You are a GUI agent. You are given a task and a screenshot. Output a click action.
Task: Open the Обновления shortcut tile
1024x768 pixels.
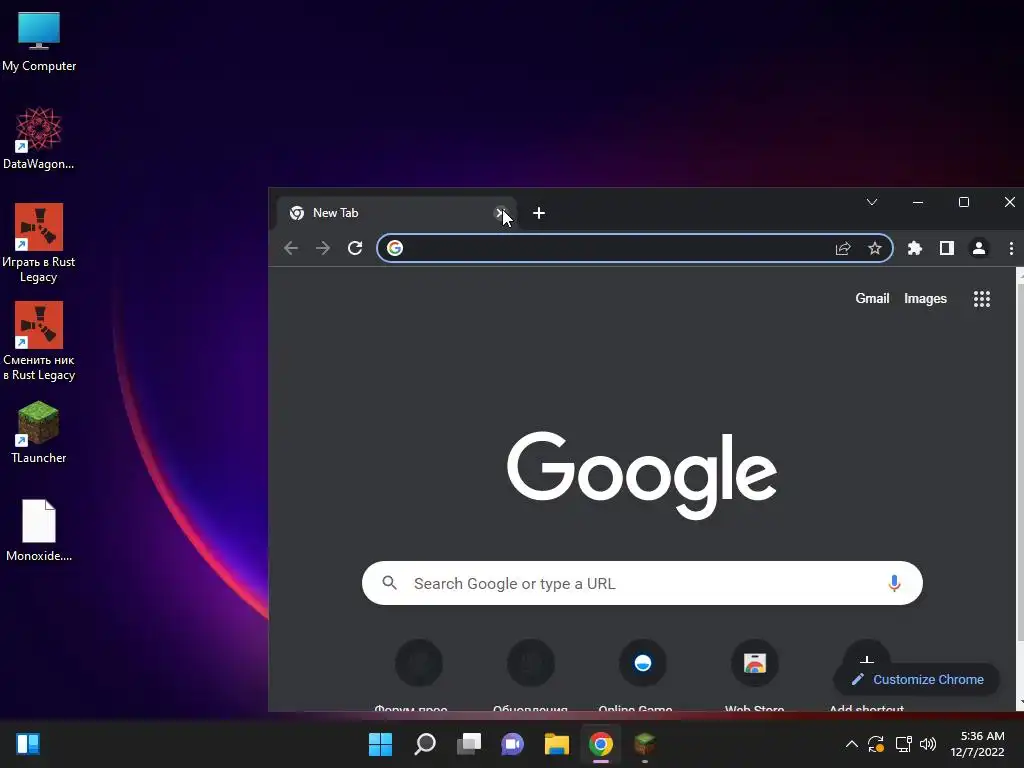[x=531, y=675]
